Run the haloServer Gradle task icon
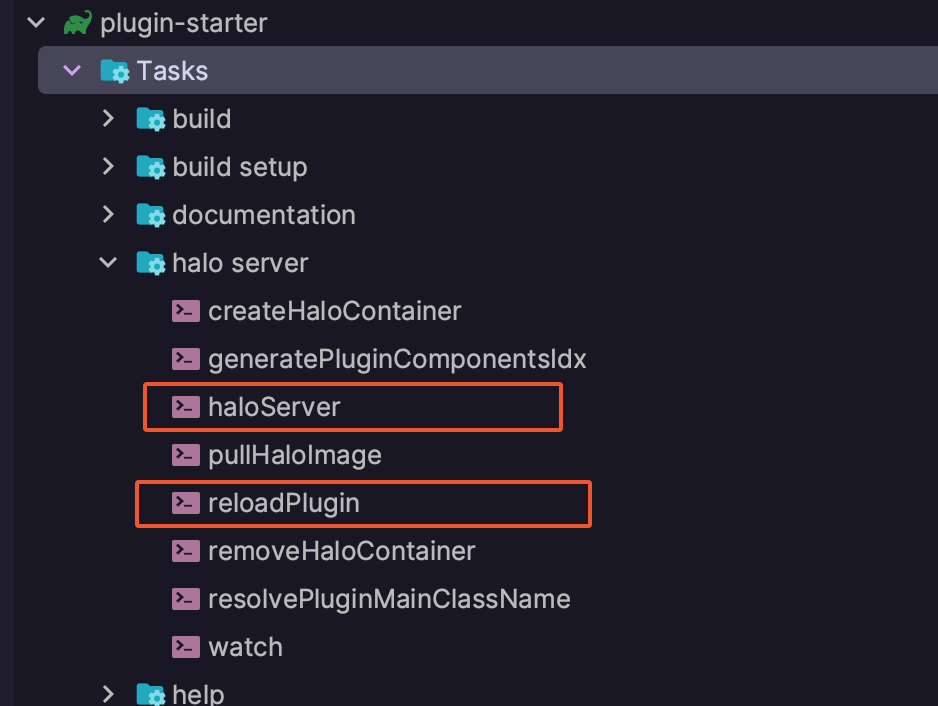The image size is (938, 706). 186,407
